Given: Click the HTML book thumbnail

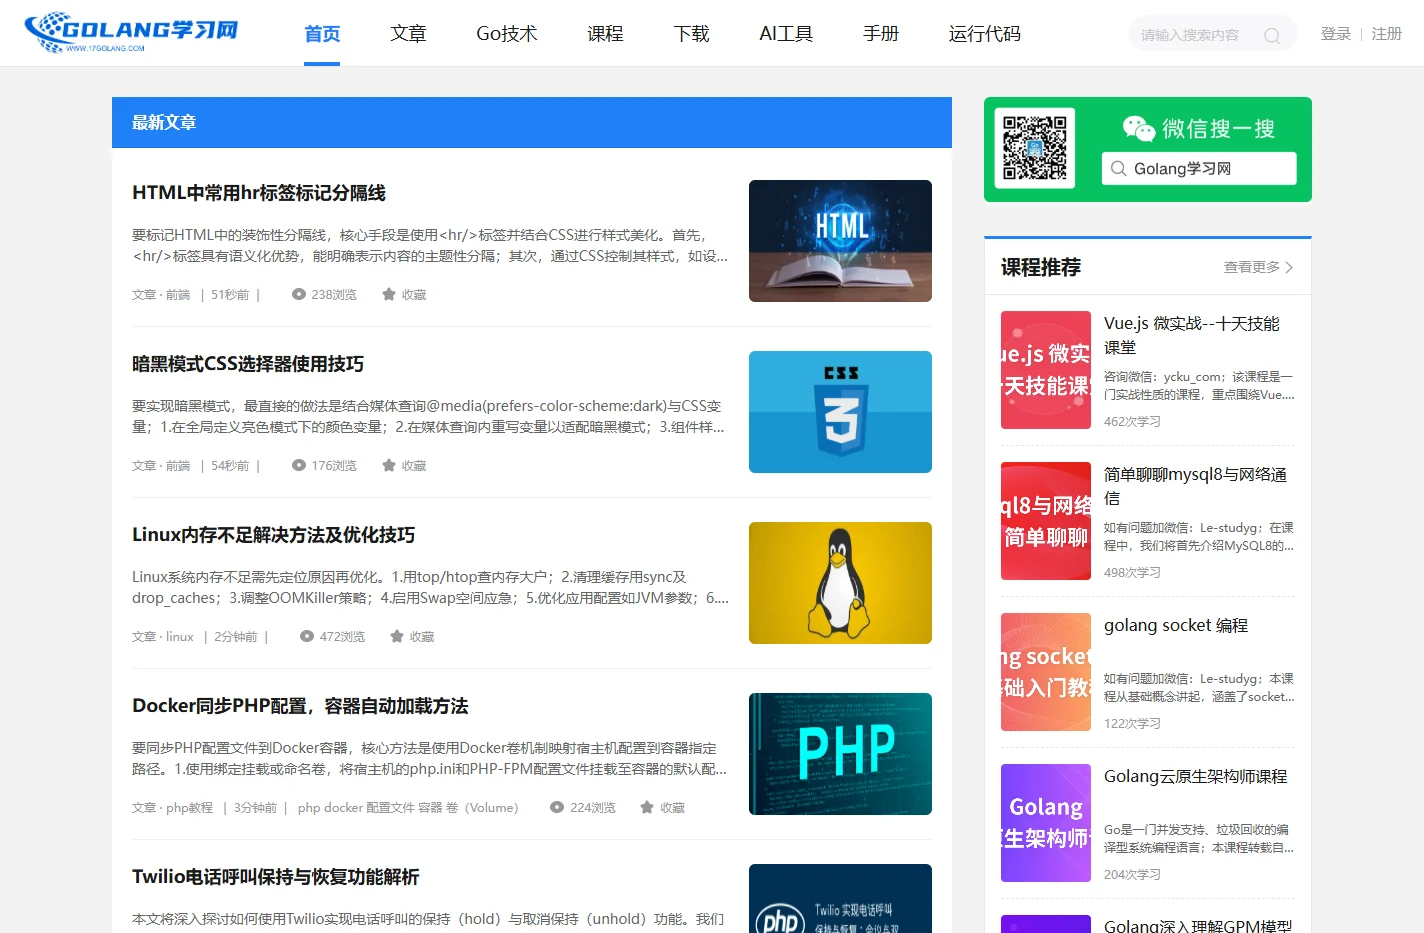Looking at the screenshot, I should (x=840, y=241).
